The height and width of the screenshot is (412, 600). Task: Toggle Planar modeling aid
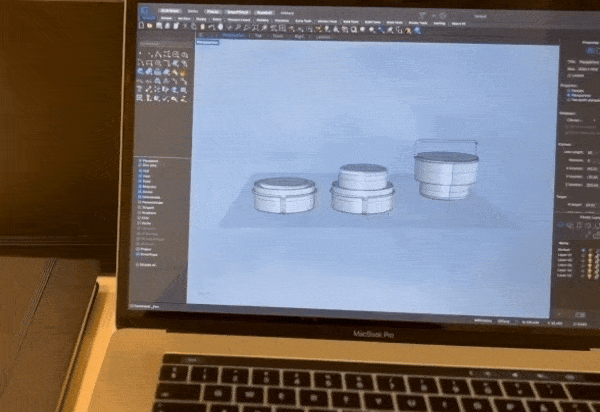coord(212,11)
